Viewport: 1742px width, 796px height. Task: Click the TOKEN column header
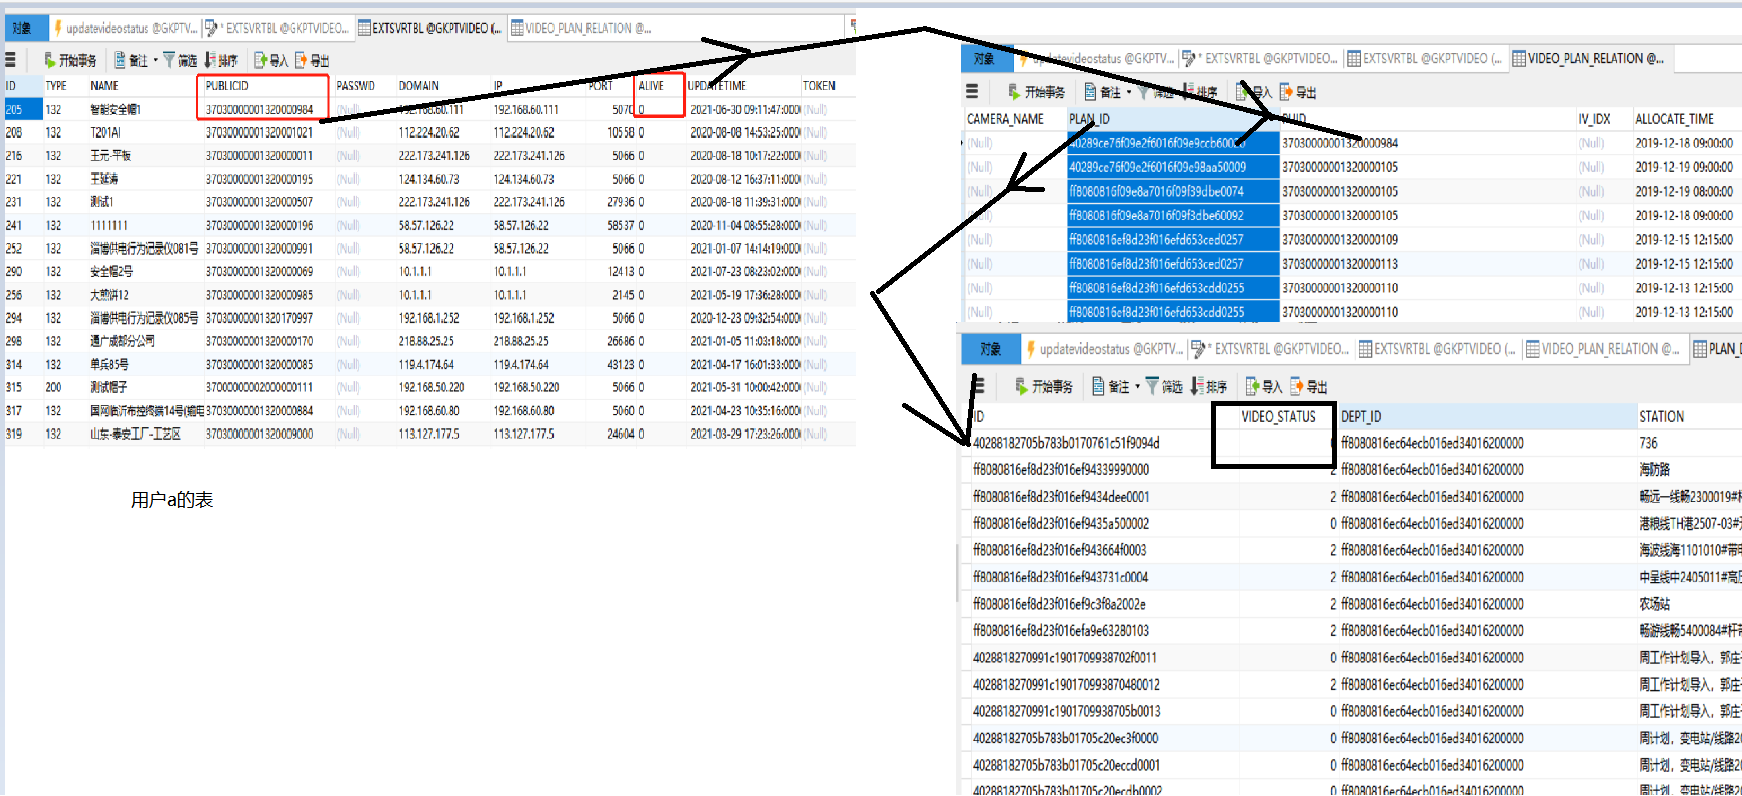[x=819, y=86]
